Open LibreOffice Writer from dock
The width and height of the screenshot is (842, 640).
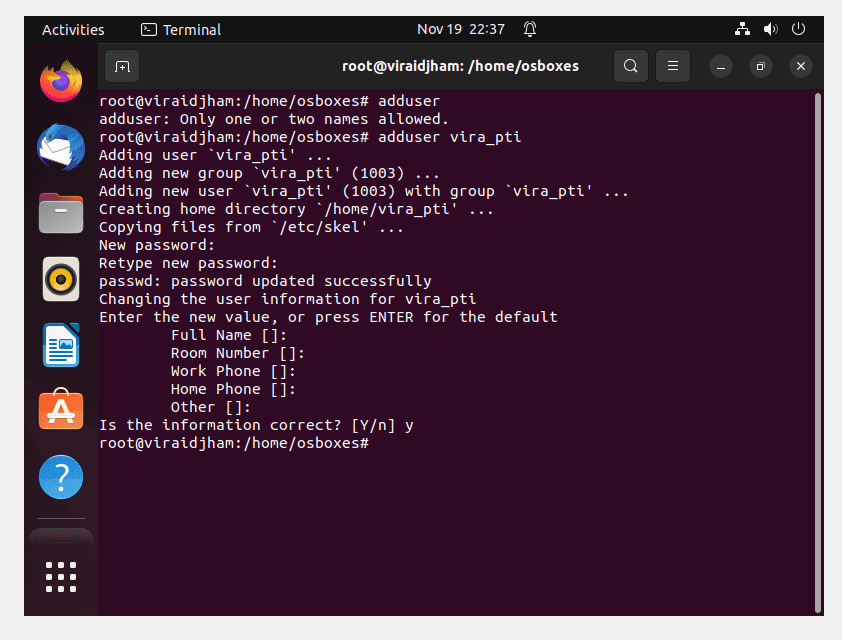61,345
